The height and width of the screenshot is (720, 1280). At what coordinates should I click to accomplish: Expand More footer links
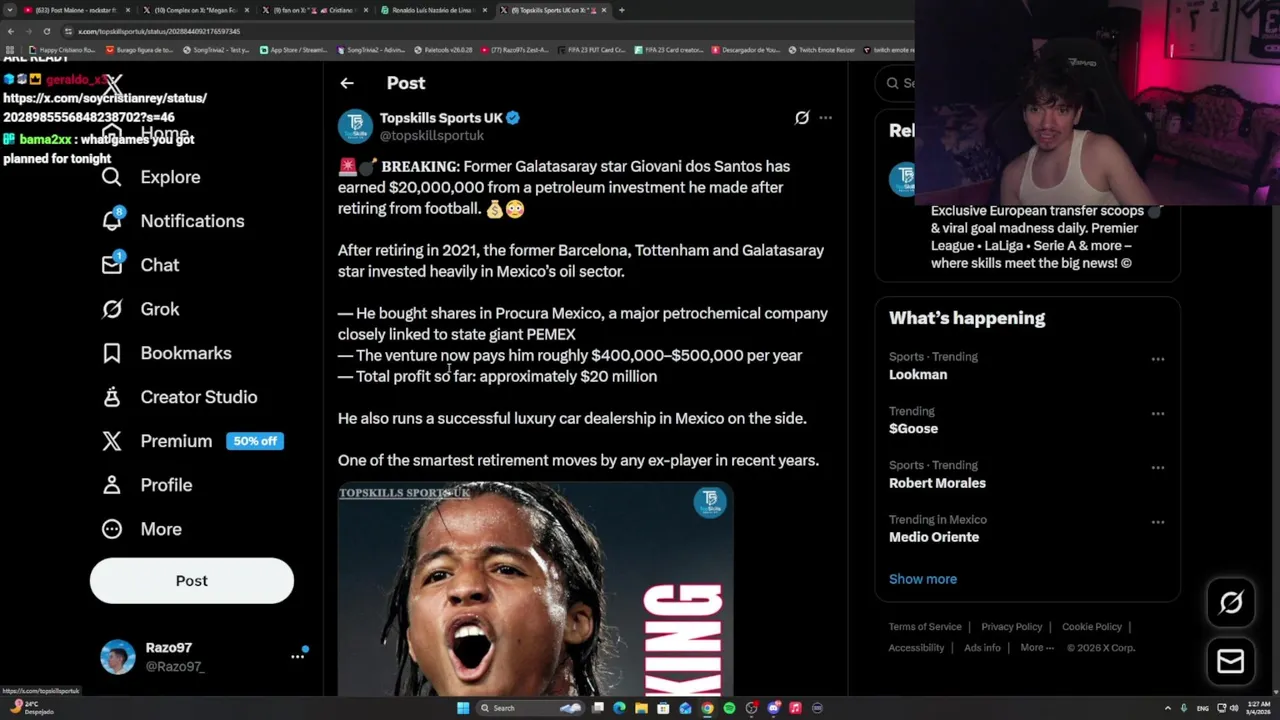1037,648
